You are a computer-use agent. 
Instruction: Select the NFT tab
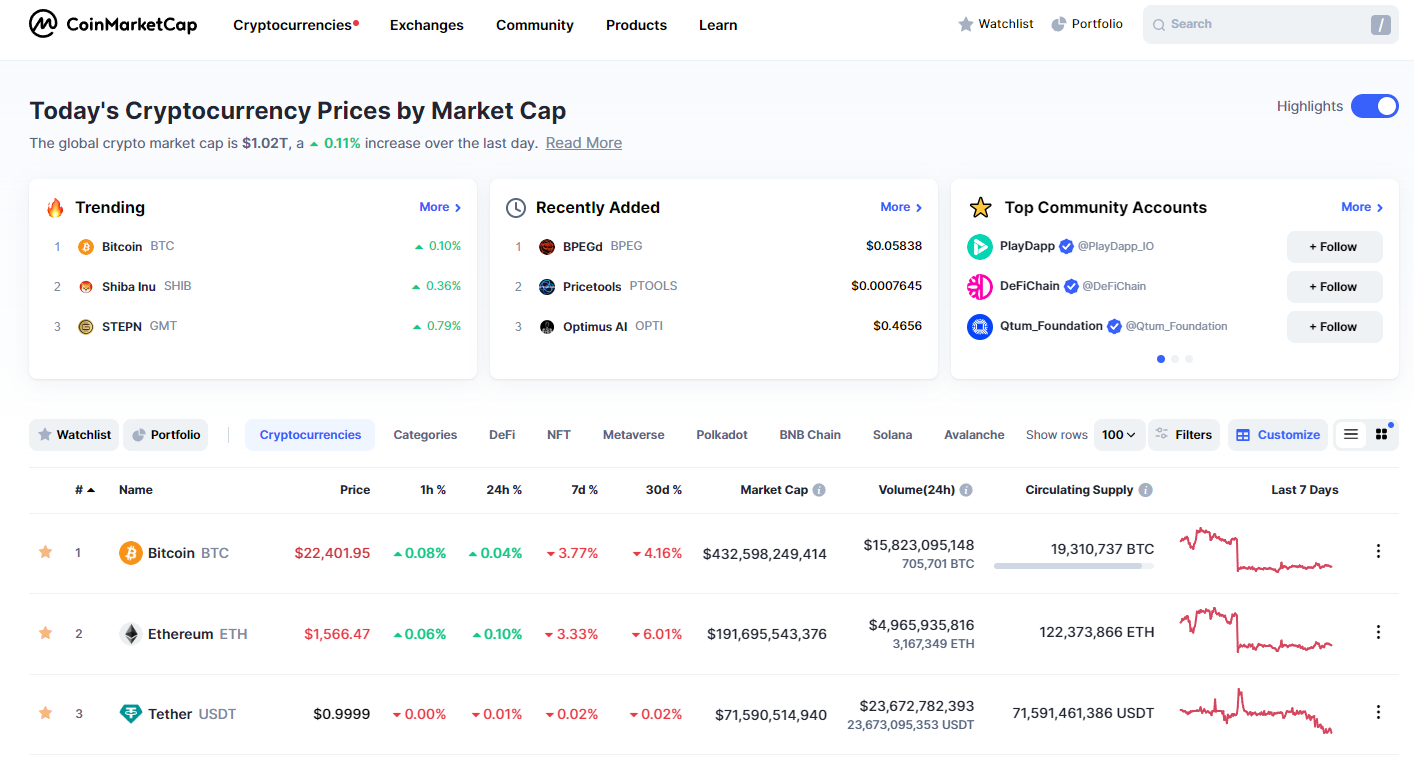coord(559,435)
